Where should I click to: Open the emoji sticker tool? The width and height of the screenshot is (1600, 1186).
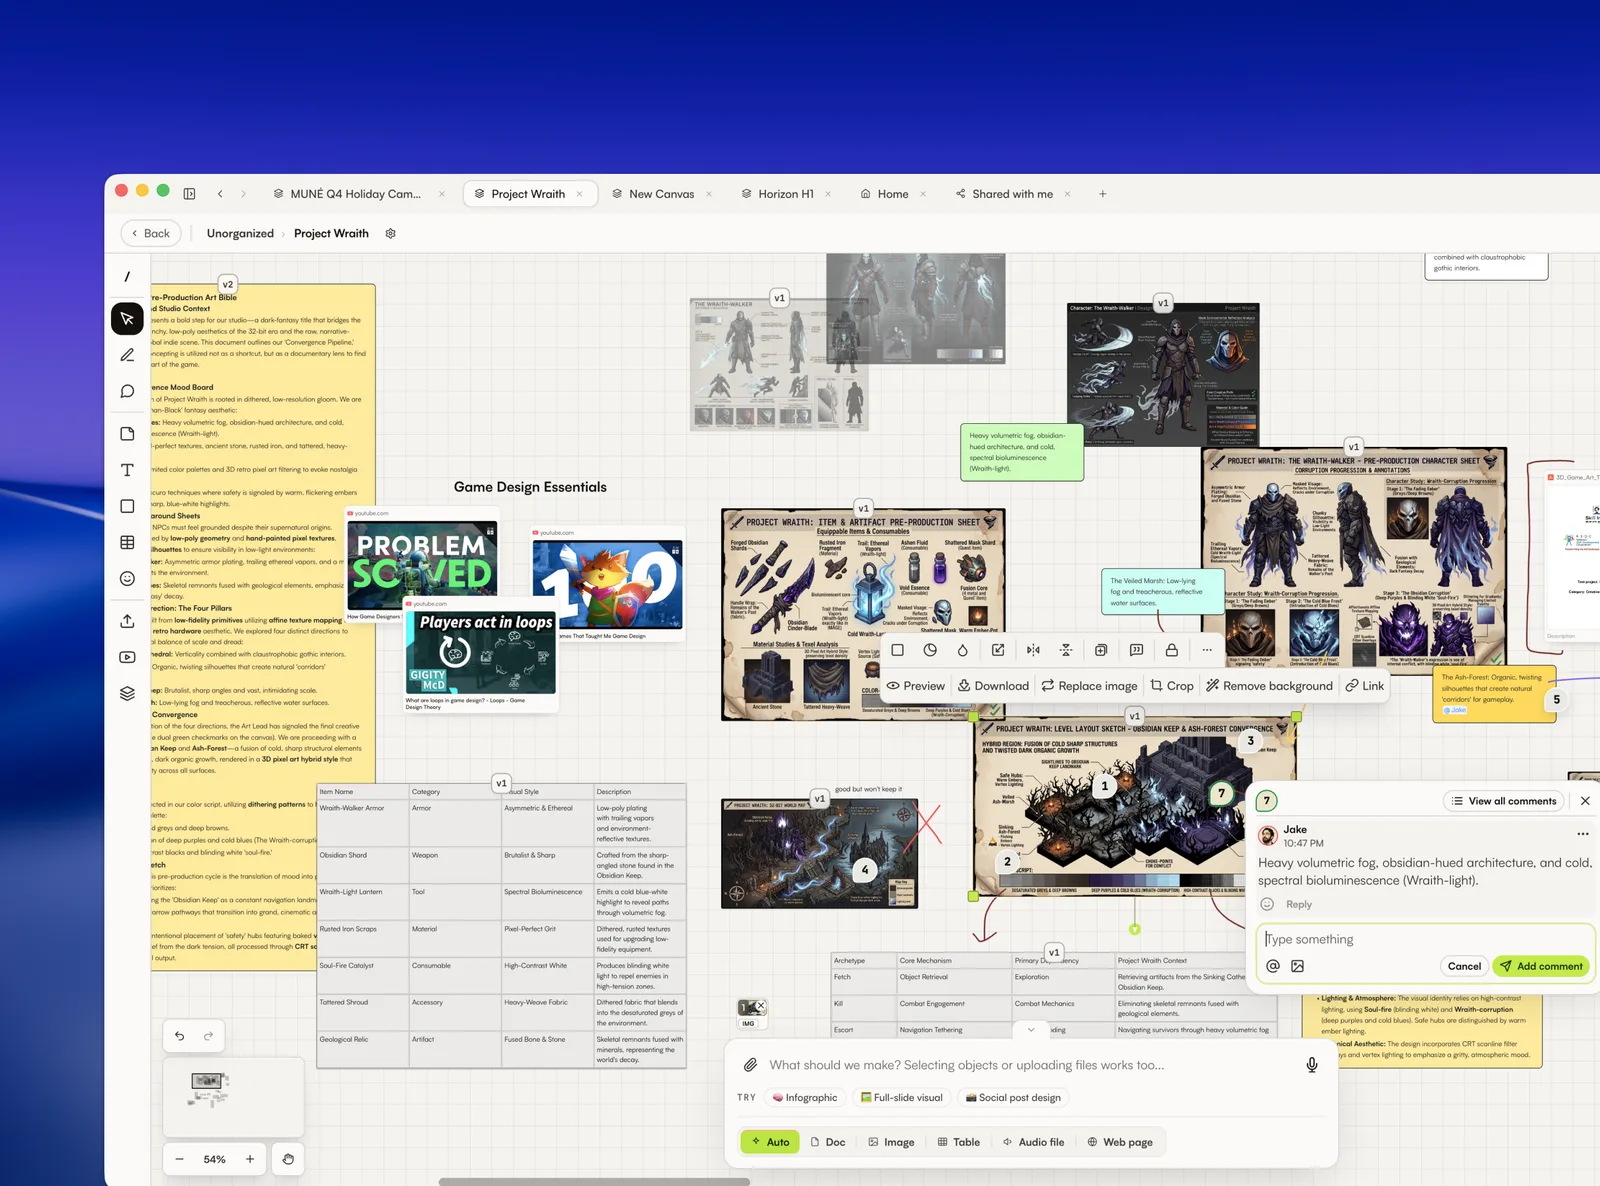pyautogui.click(x=127, y=578)
